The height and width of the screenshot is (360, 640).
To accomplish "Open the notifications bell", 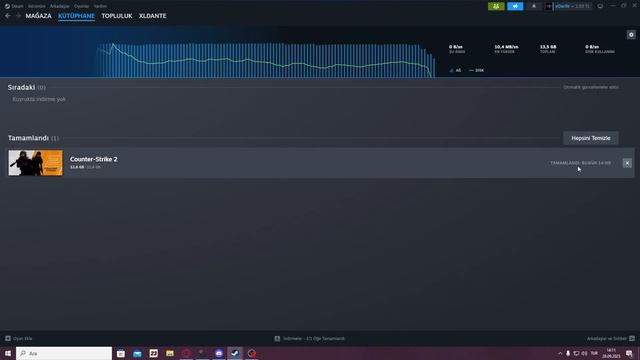I will 533,6.
